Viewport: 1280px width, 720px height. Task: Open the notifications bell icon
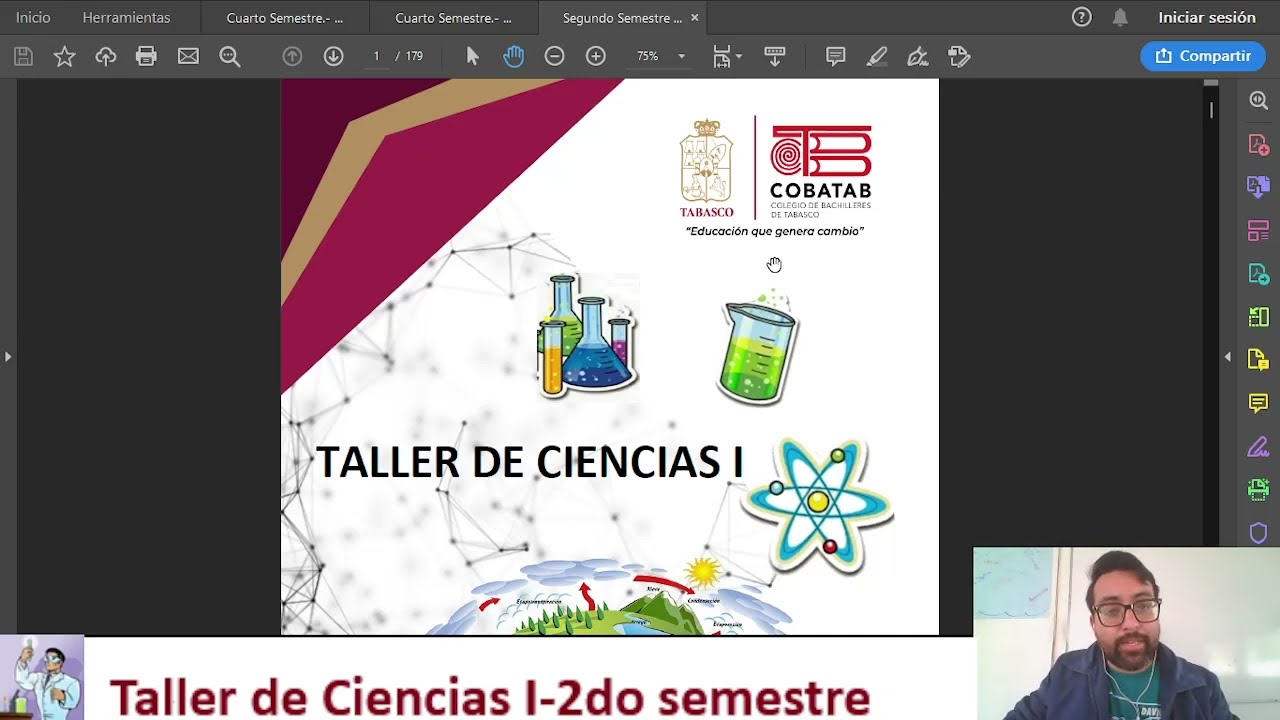pos(1120,17)
